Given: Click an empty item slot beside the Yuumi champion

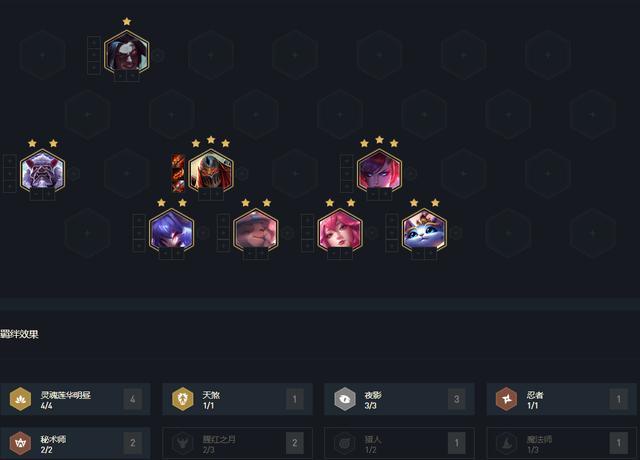Looking at the screenshot, I should (x=392, y=233).
